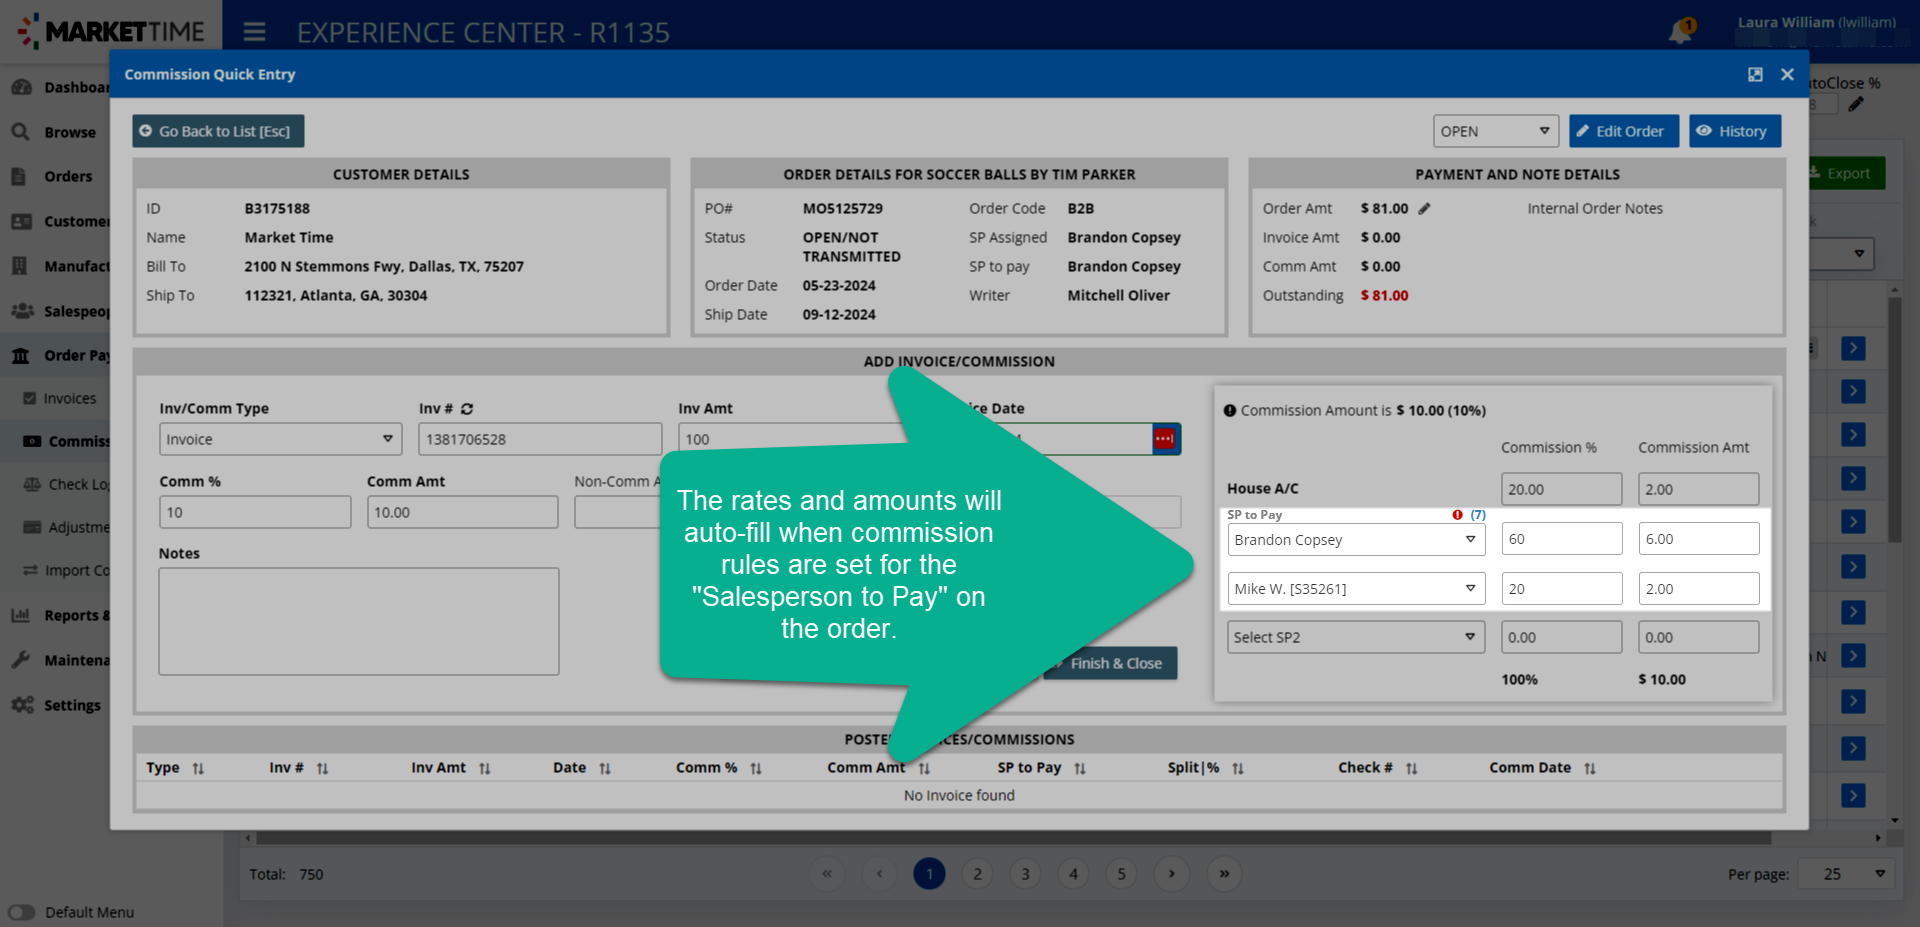Click Go Back to List button
Viewport: 1920px width, 927px height.
coord(218,131)
